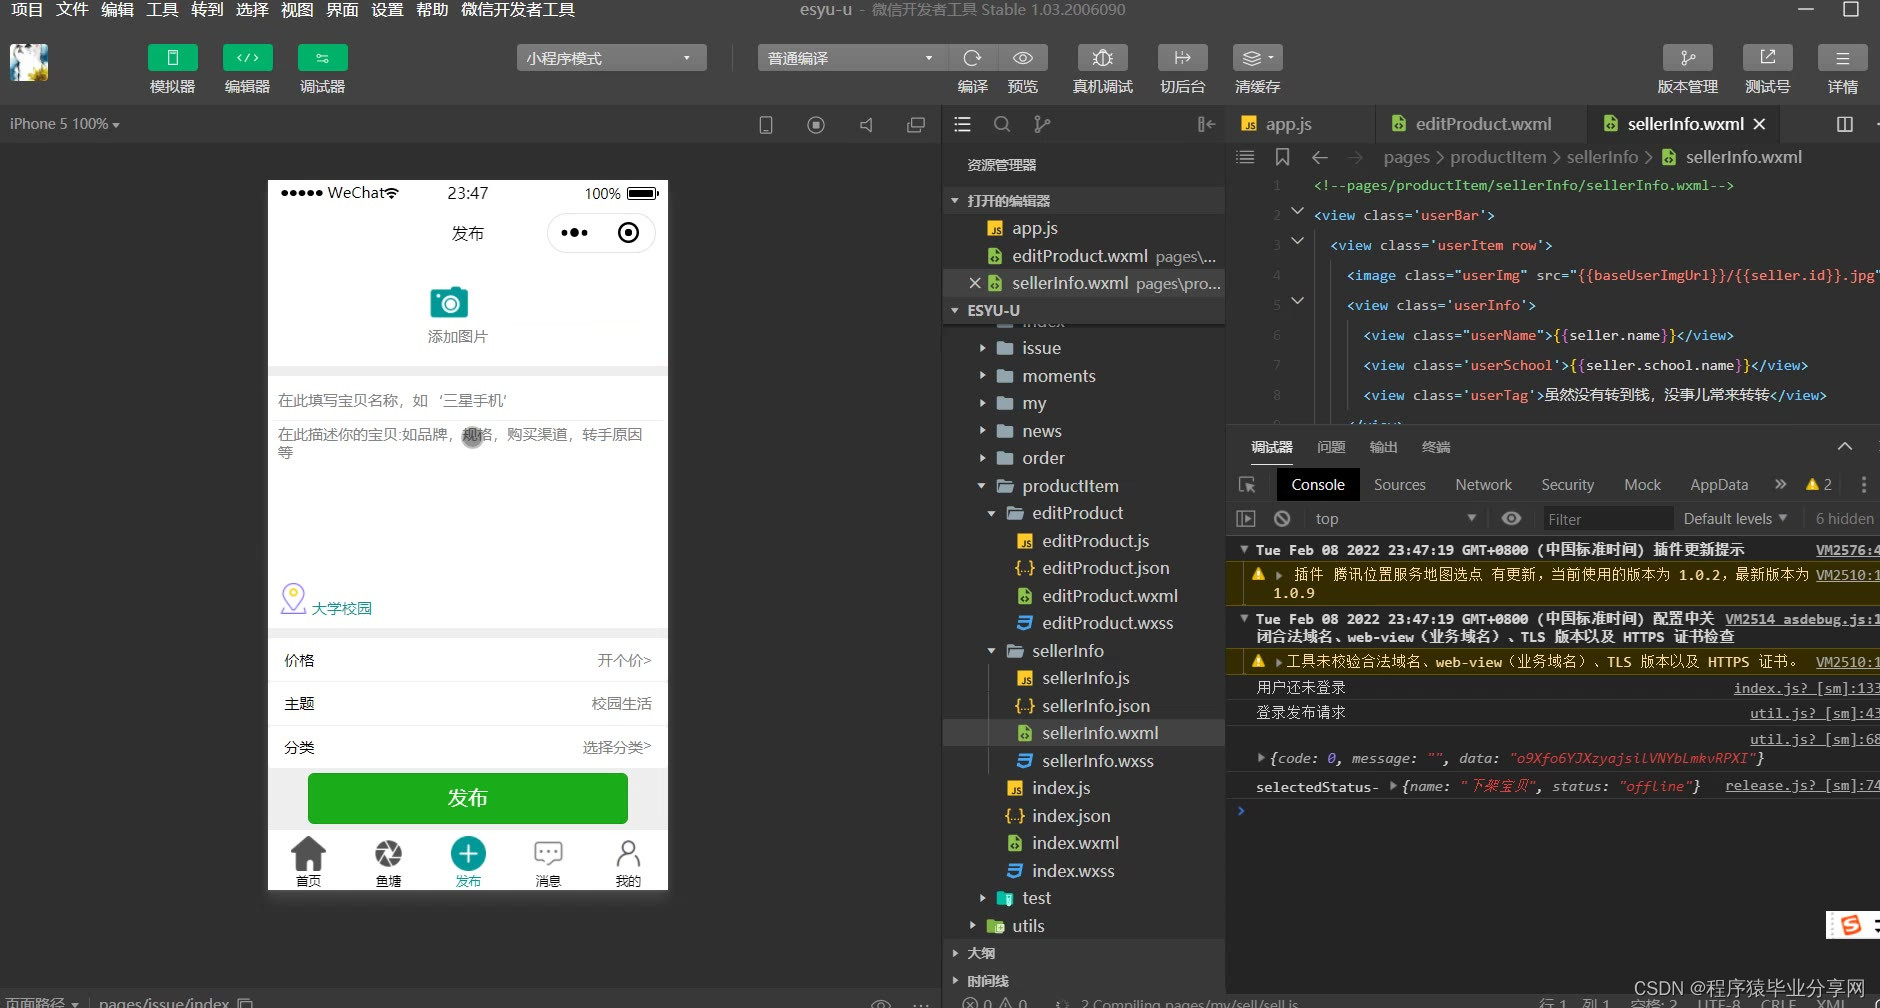Tap the 首页 home tab in simulator
1880x1008 pixels.
[x=308, y=861]
